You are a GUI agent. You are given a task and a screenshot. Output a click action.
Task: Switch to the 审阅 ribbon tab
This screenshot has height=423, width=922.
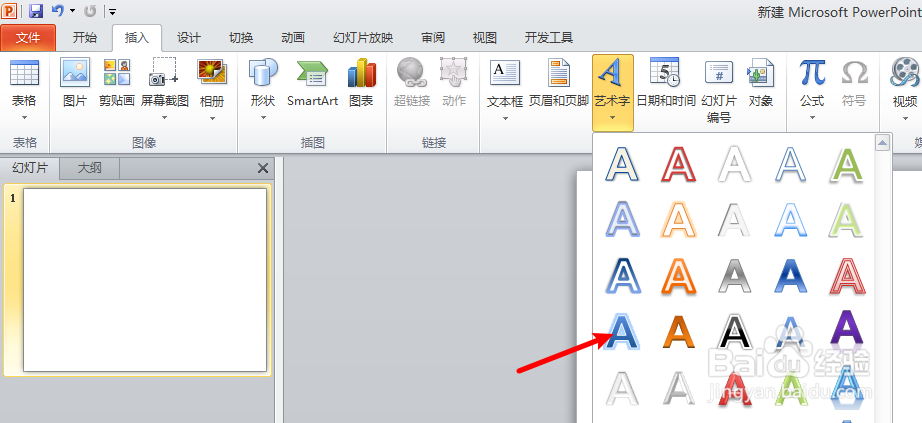click(x=433, y=38)
